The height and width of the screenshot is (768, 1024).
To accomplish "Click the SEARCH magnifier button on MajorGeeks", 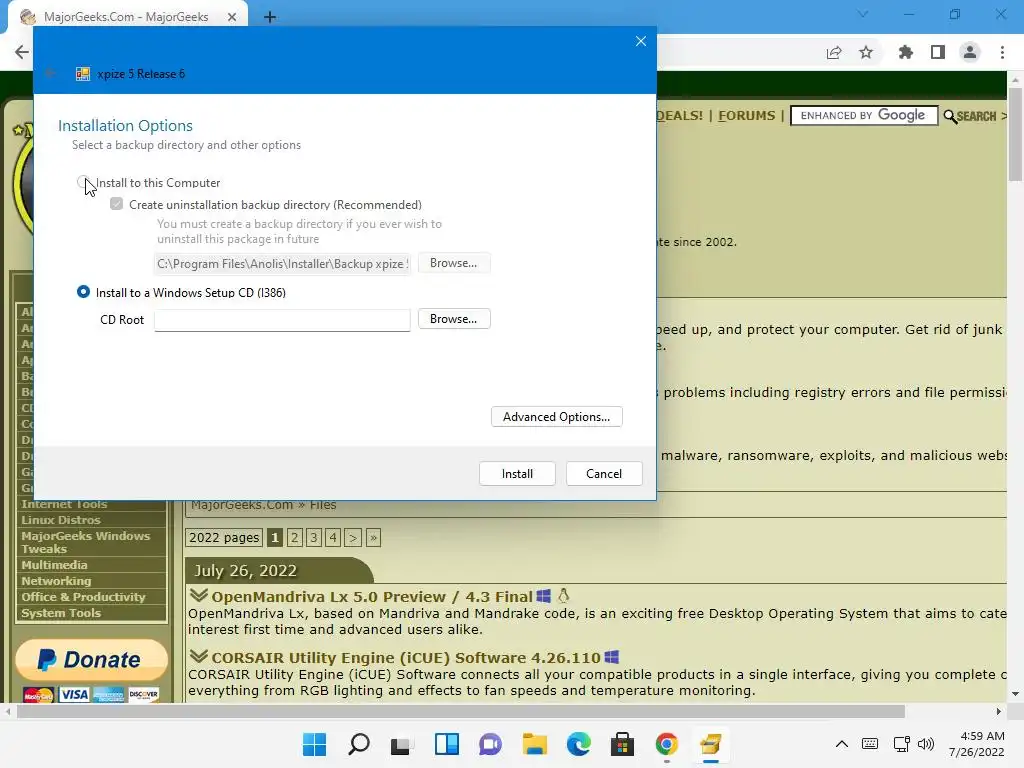I will point(970,116).
